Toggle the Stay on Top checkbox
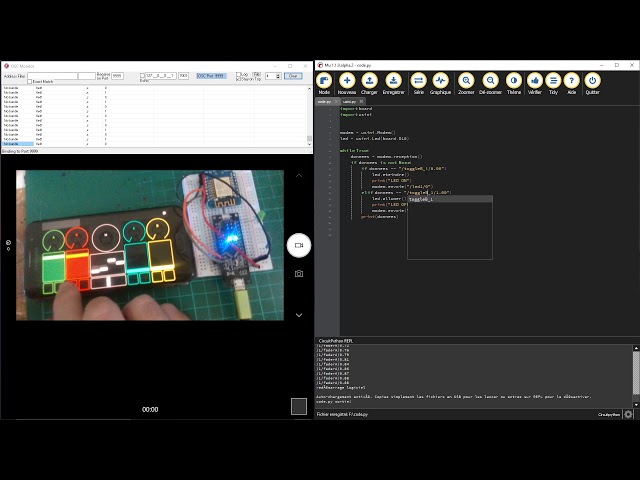 [238, 79]
